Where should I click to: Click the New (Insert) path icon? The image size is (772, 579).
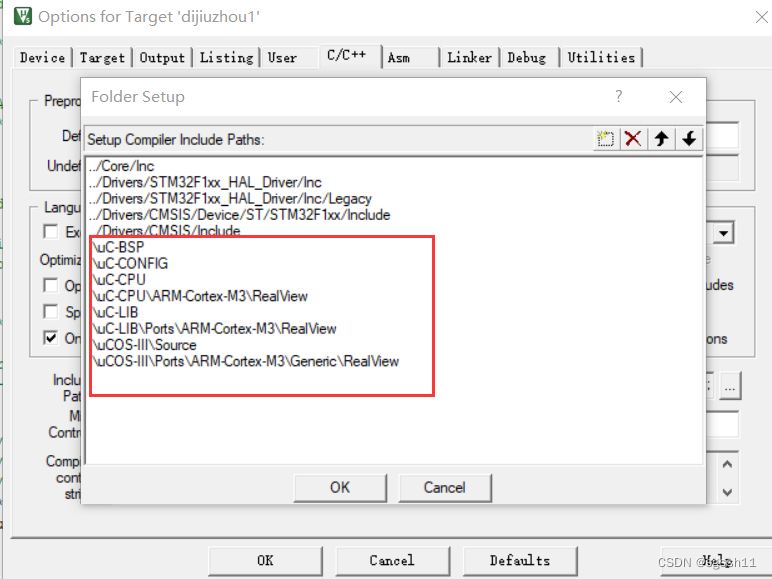[x=605, y=138]
